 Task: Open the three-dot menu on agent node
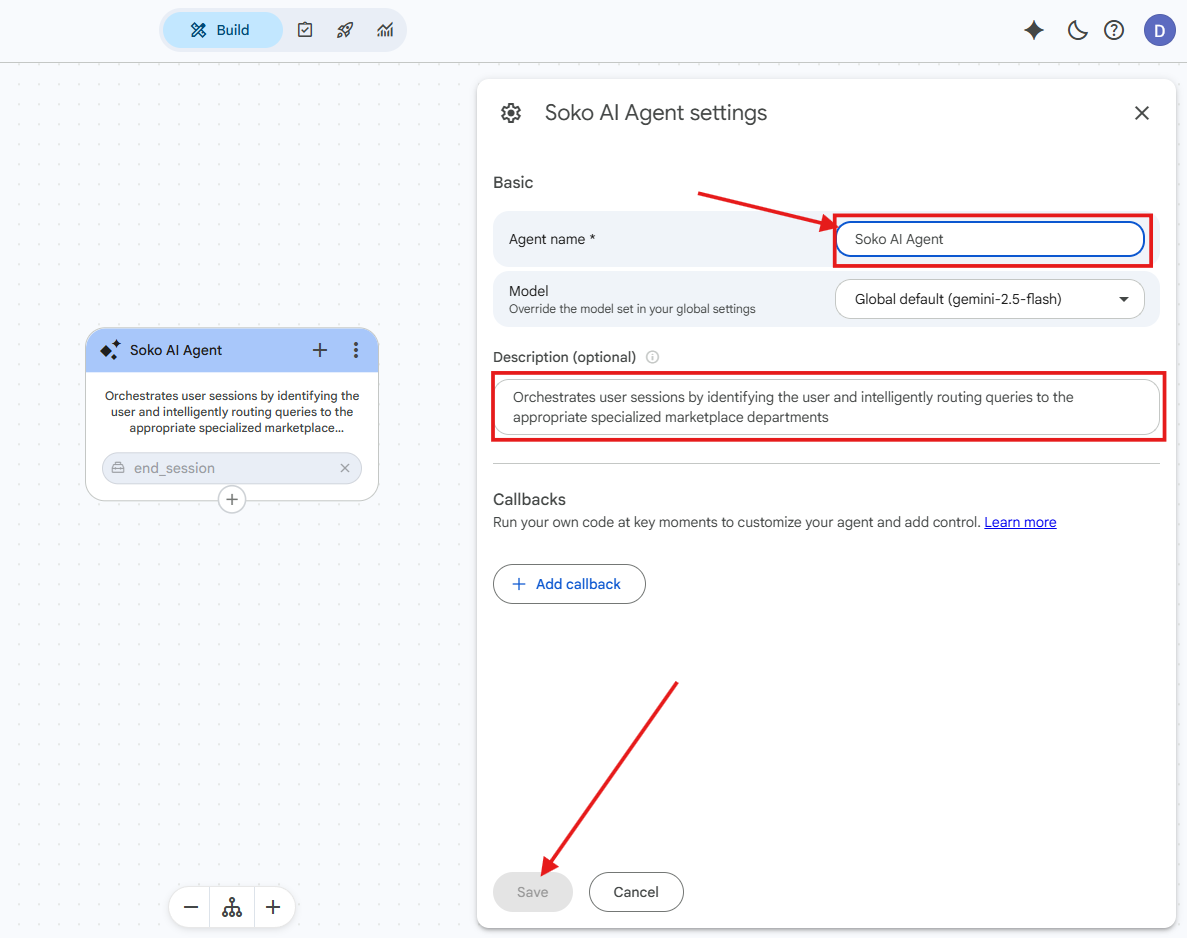356,350
